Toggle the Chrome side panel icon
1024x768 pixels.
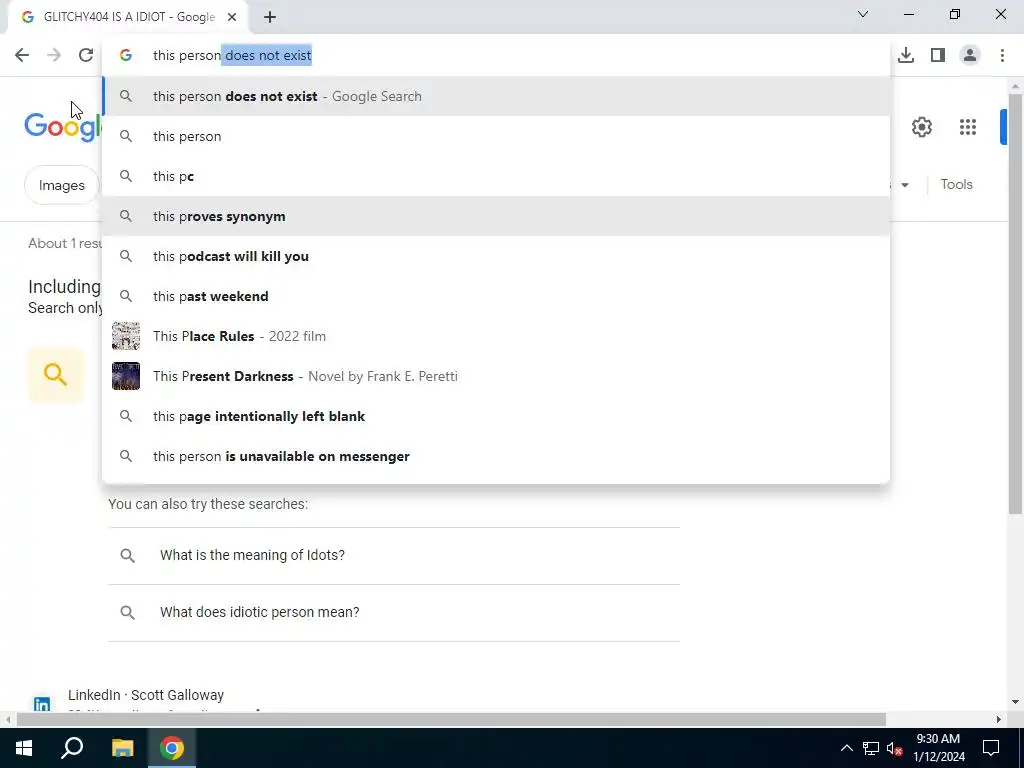(x=938, y=55)
